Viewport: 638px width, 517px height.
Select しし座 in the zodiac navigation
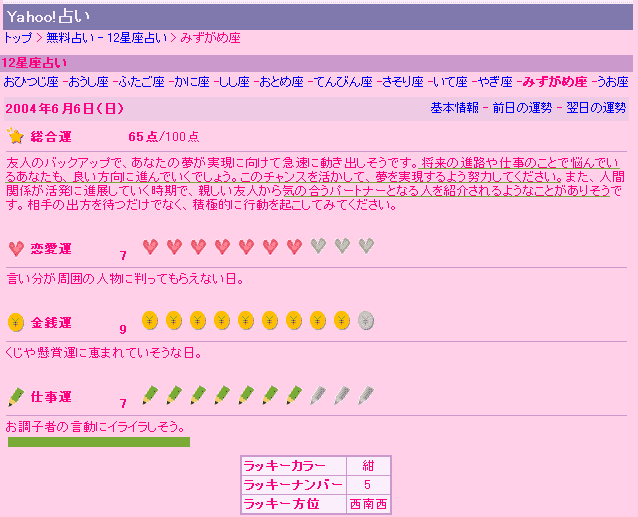(x=234, y=82)
